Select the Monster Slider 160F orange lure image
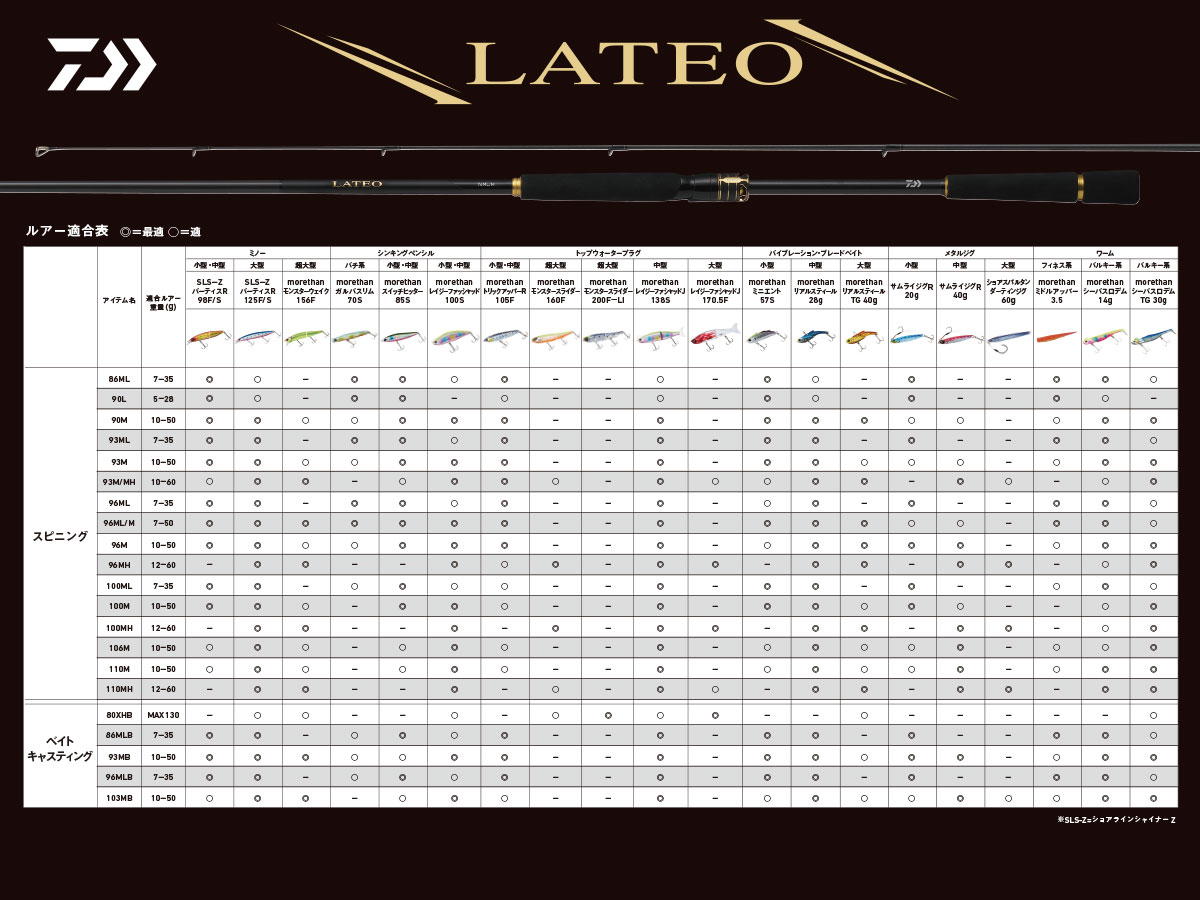 coord(555,339)
